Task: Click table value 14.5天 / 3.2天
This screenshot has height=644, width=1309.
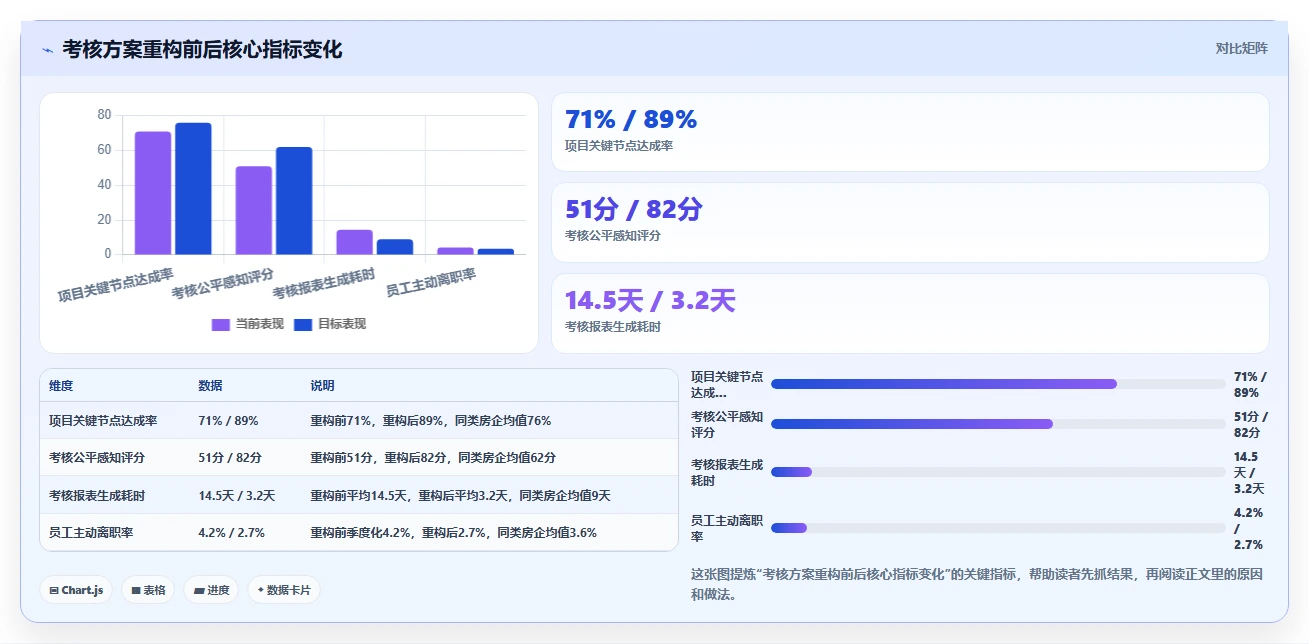Action: (237, 495)
